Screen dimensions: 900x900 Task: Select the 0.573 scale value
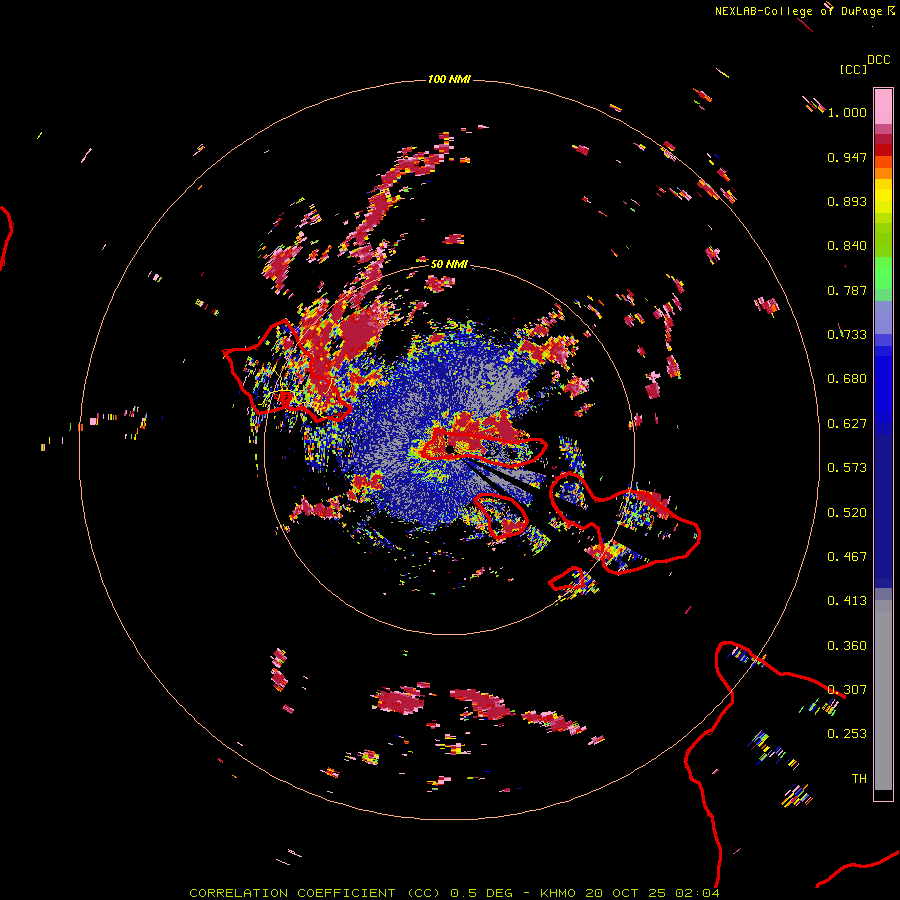click(847, 468)
